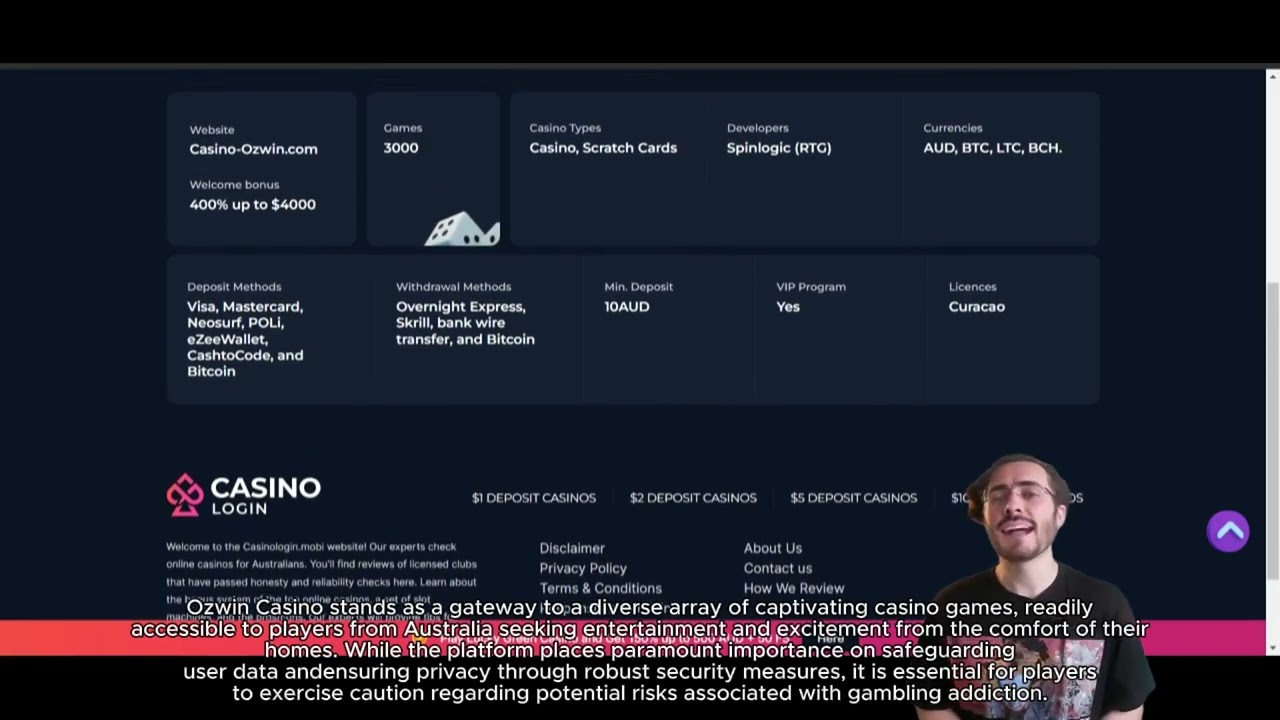Viewport: 1280px width, 720px height.
Task: Open the Privacy Policy footer link
Action: coord(583,568)
